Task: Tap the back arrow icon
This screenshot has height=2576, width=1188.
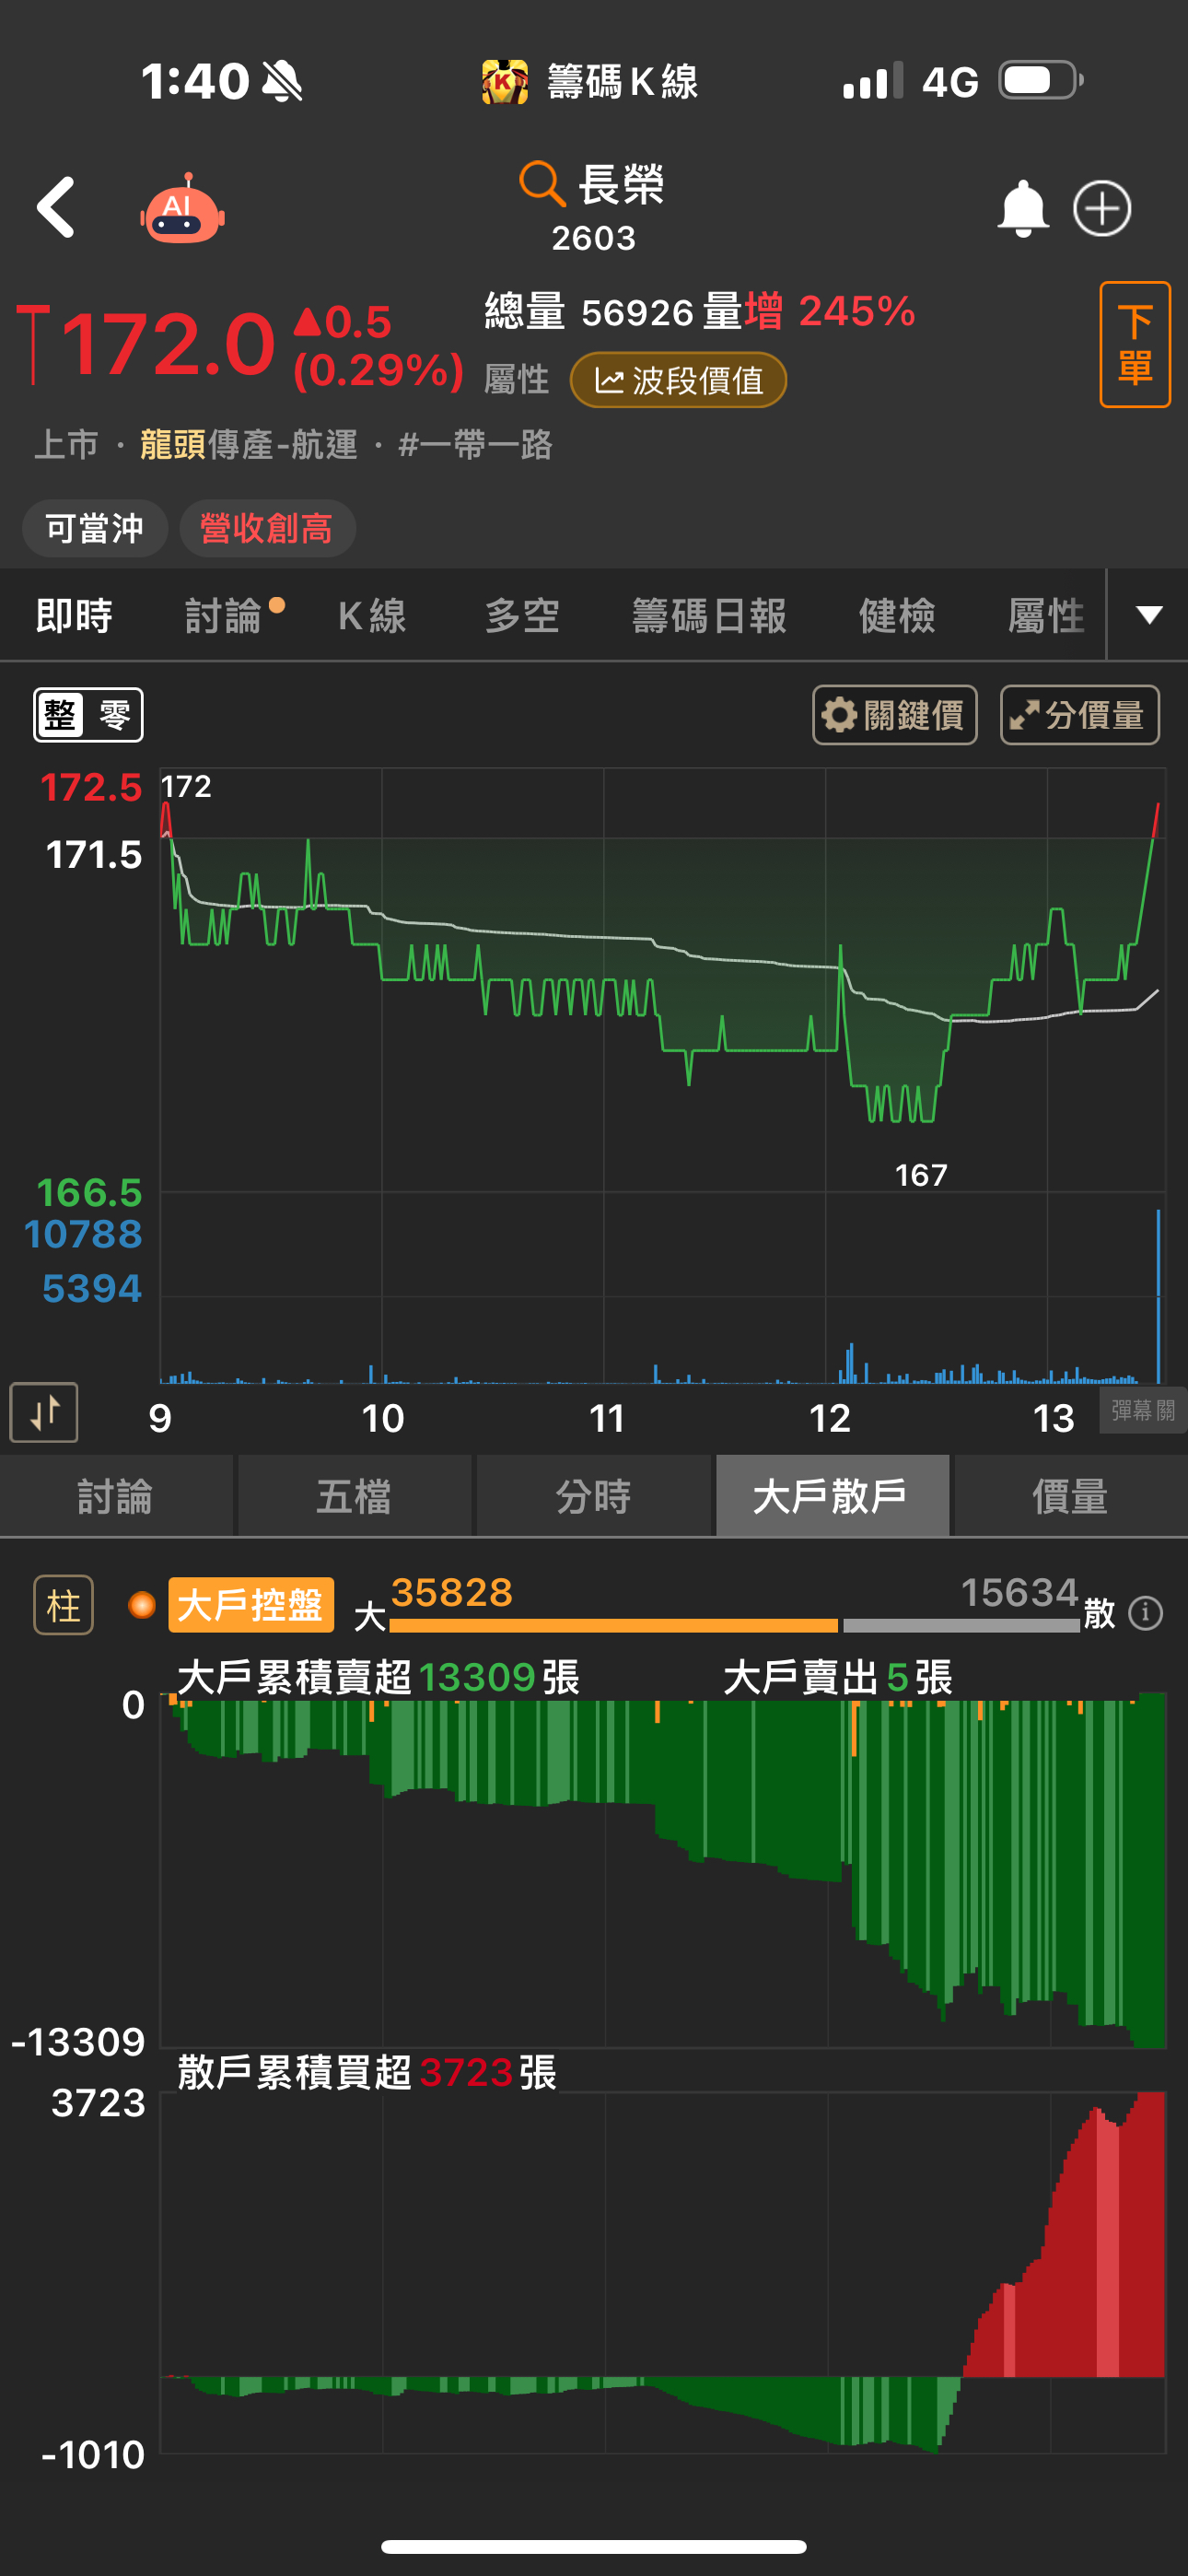Action: coord(56,208)
